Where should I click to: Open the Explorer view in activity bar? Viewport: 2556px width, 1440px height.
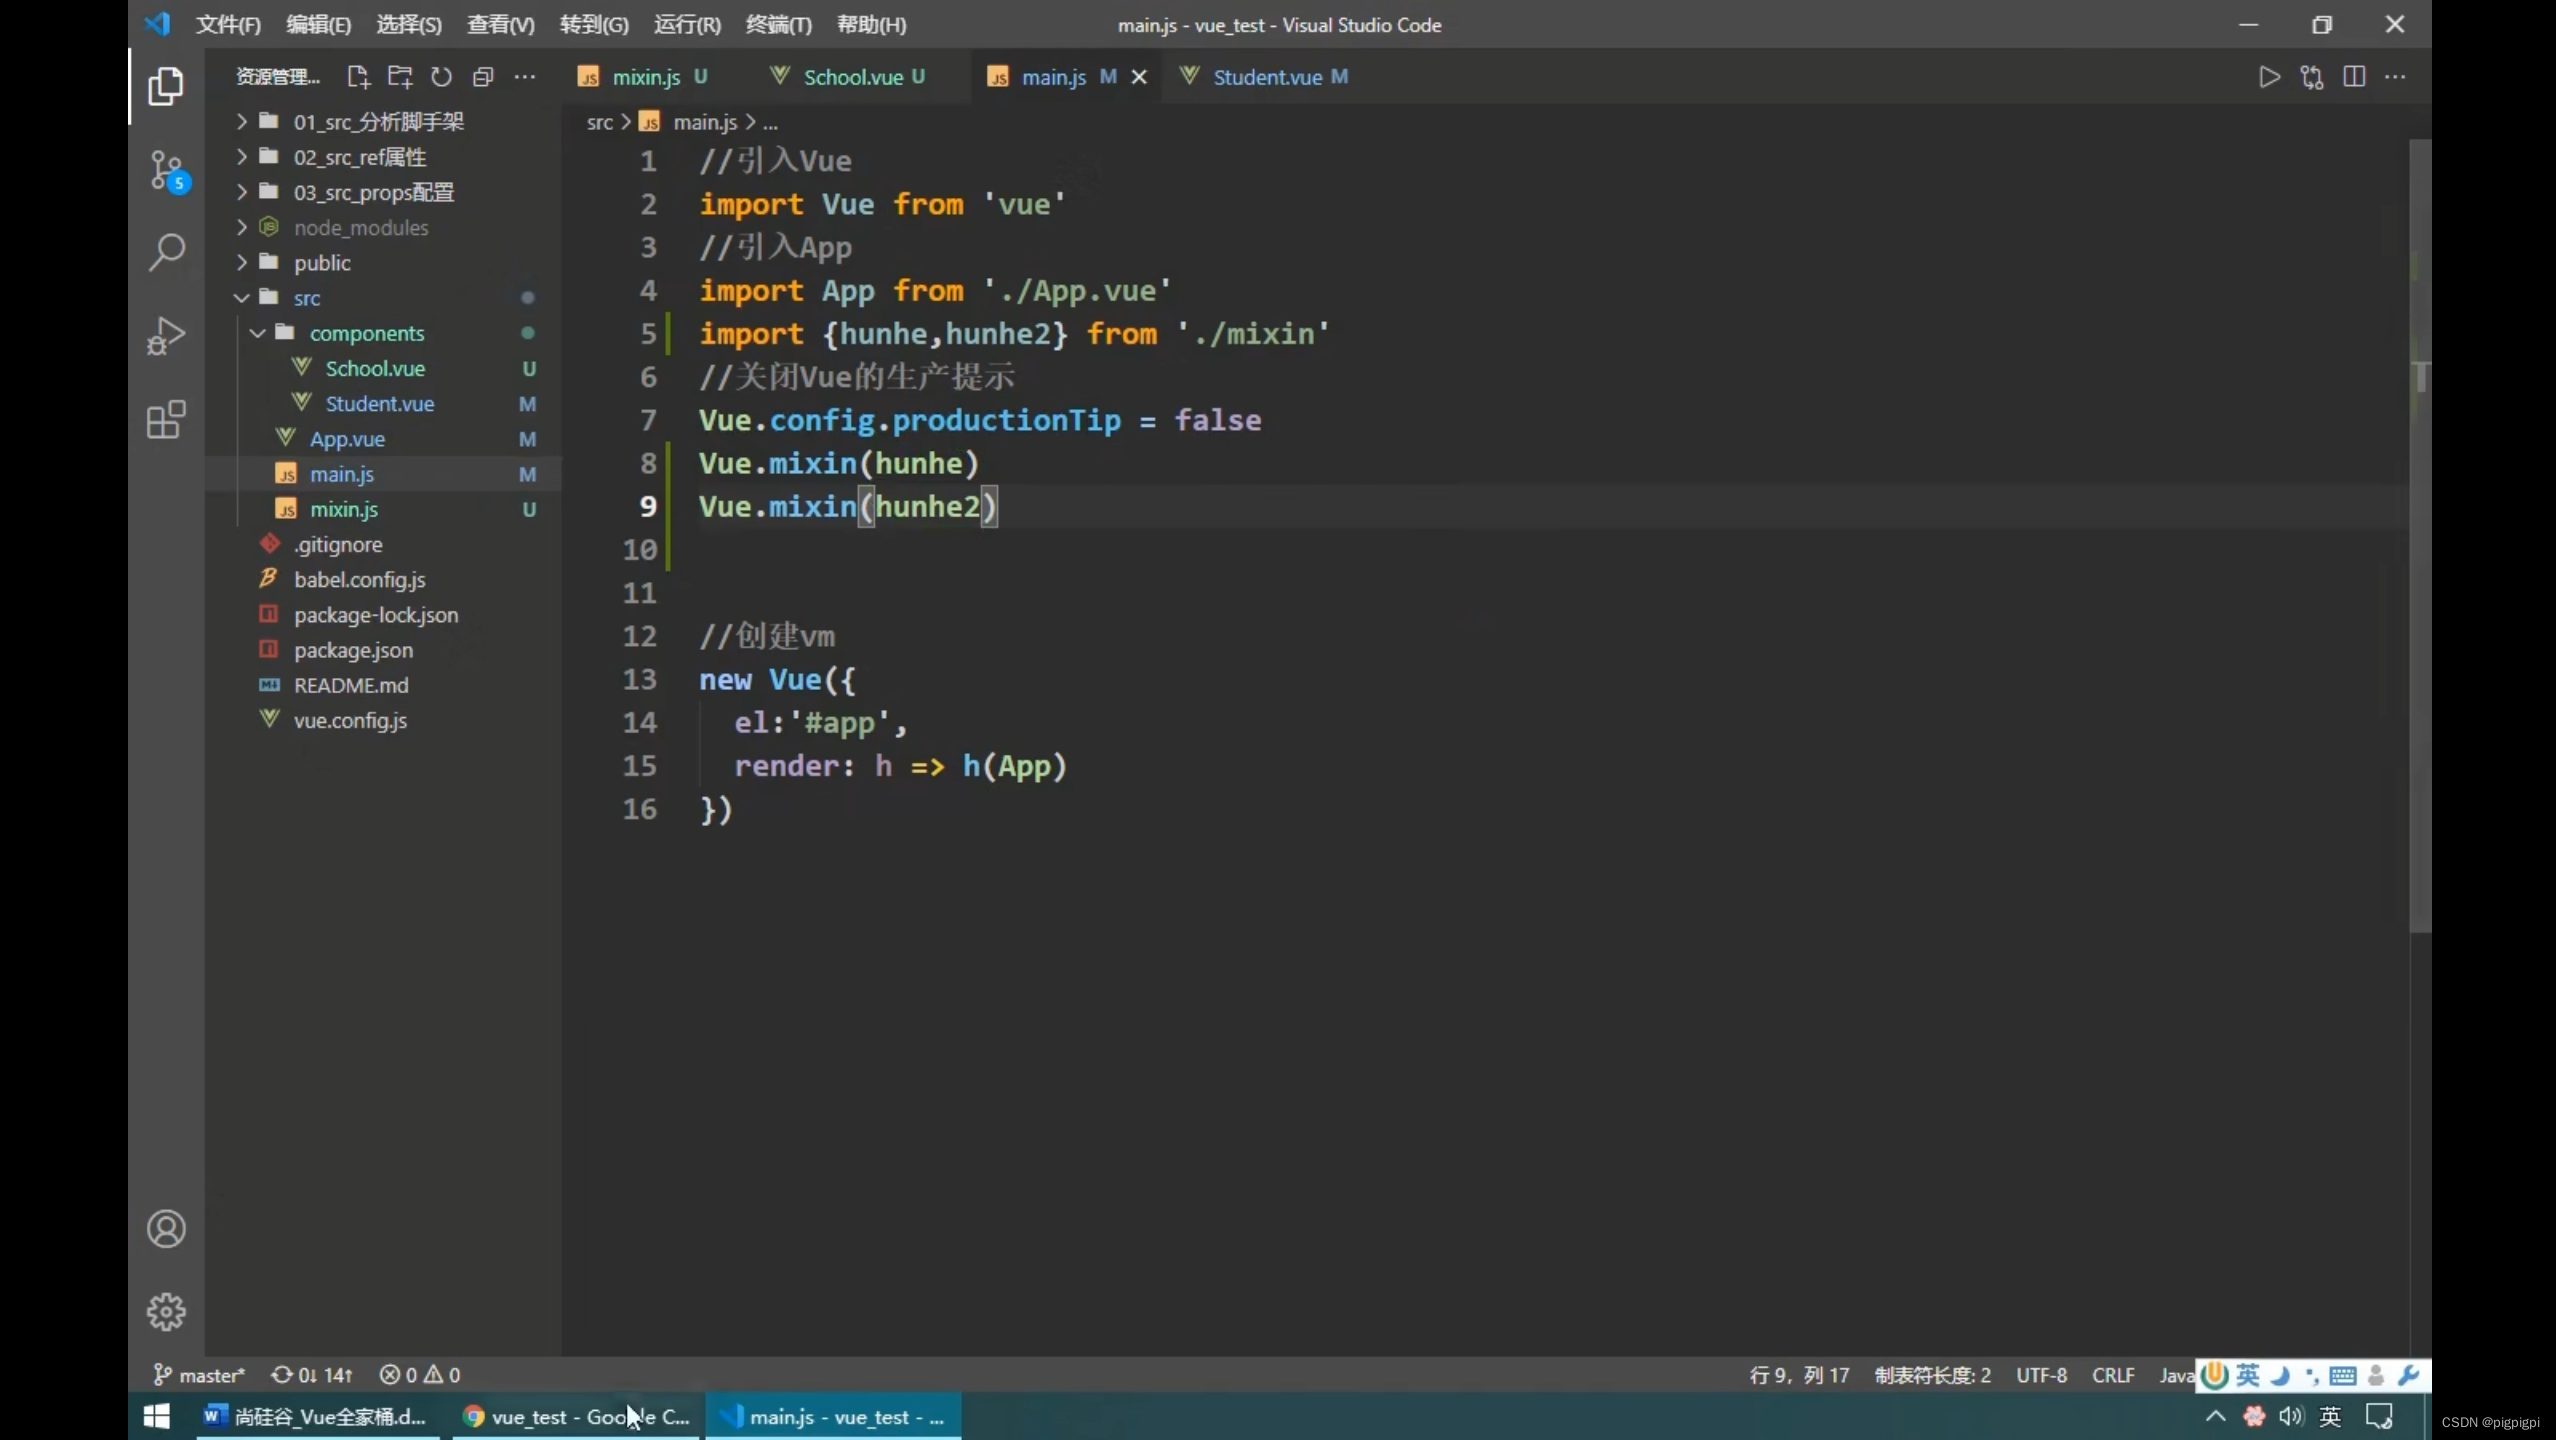tap(166, 86)
